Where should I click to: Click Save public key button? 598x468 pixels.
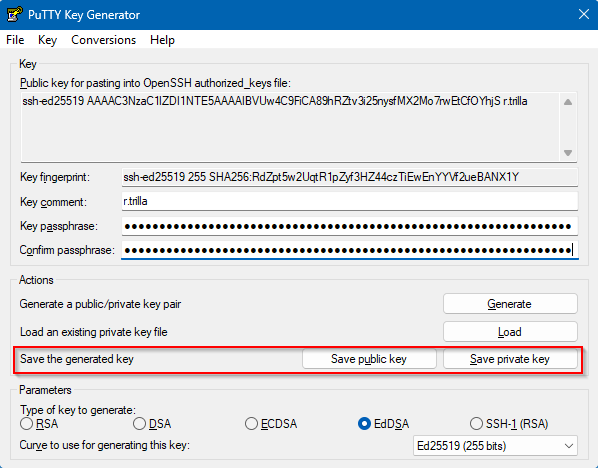(369, 359)
